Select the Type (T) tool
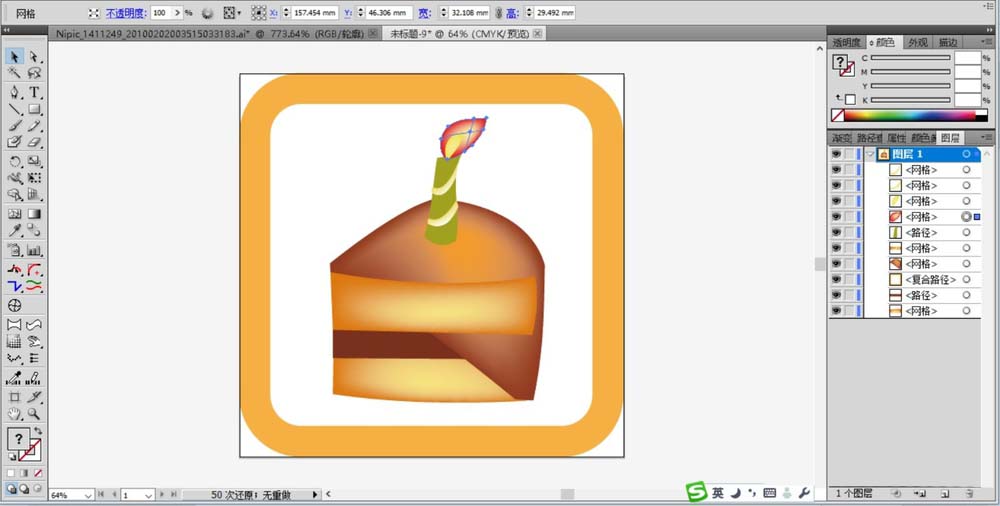Screen dimensions: 1000x506 tap(35, 92)
